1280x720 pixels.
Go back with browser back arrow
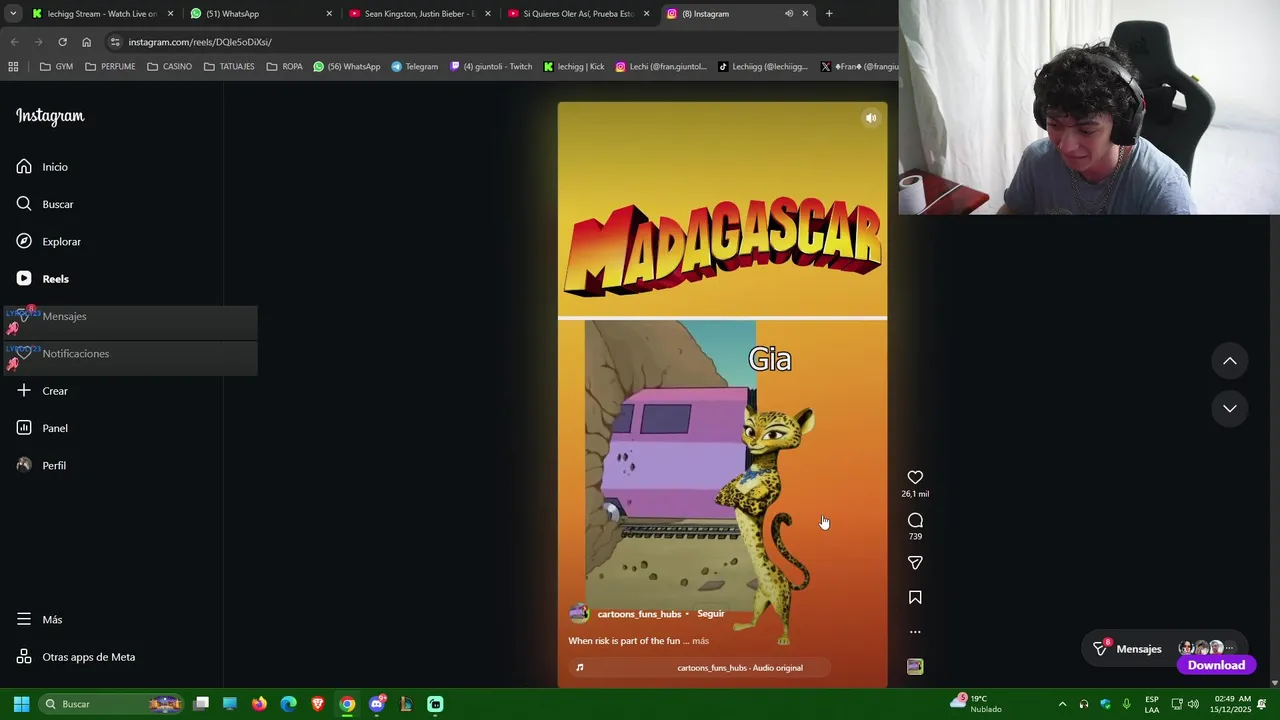point(14,42)
